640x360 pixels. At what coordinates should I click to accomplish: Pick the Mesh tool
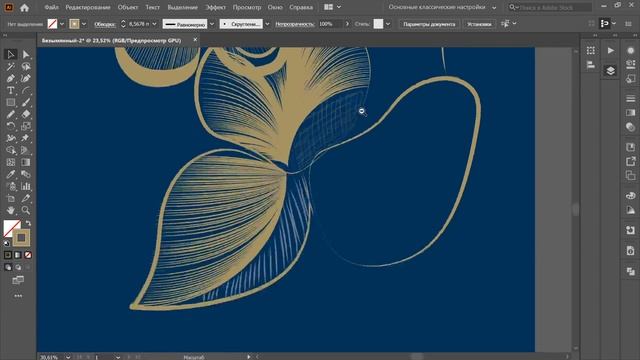coord(11,162)
